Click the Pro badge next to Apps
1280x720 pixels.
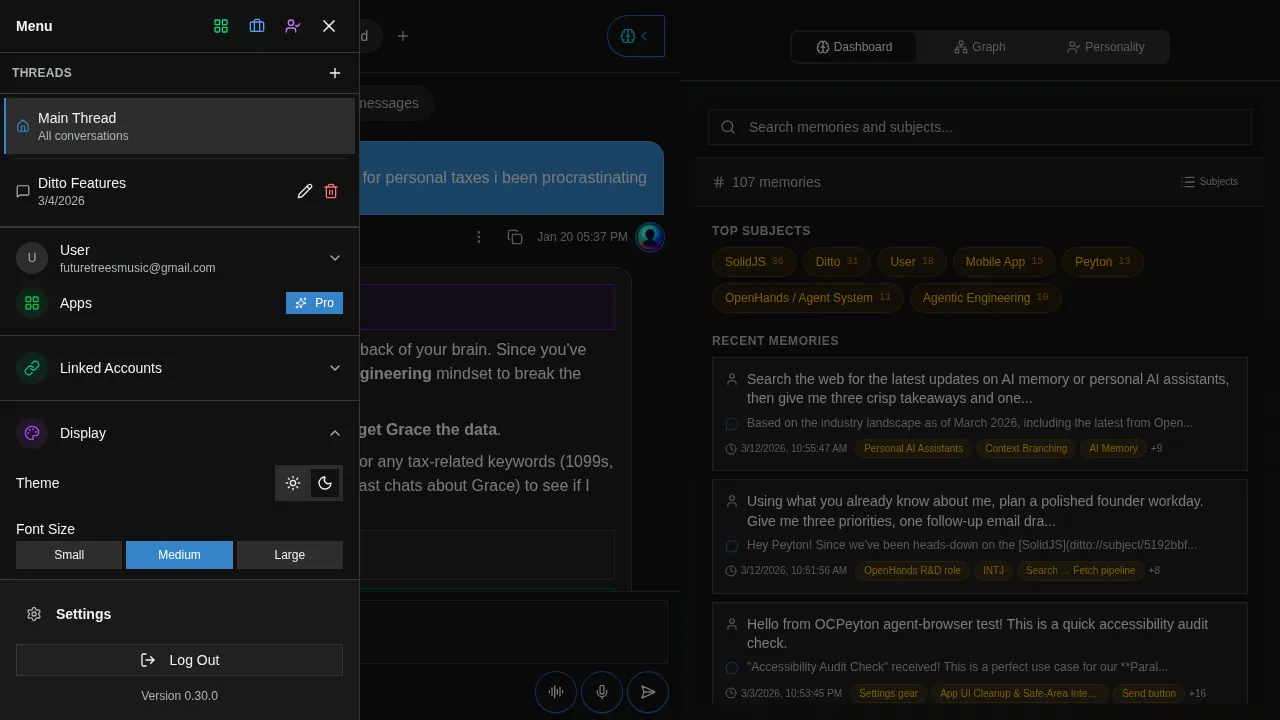pos(314,302)
